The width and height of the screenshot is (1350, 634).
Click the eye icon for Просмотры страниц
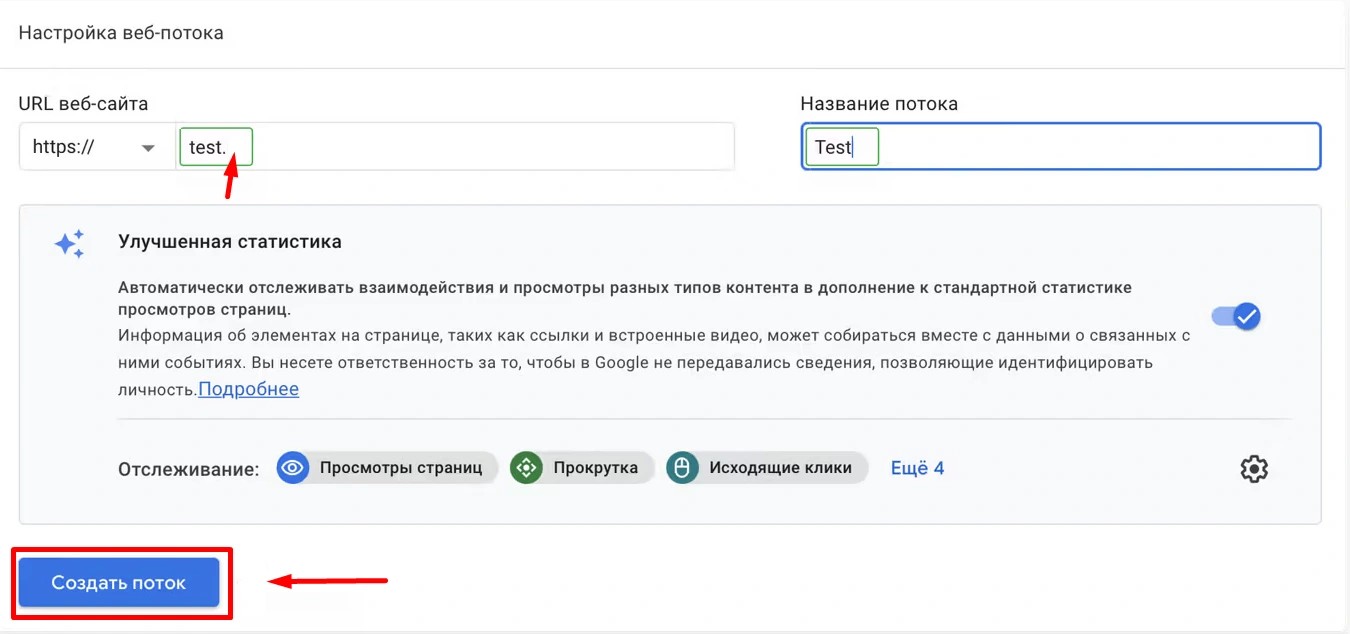pos(293,467)
